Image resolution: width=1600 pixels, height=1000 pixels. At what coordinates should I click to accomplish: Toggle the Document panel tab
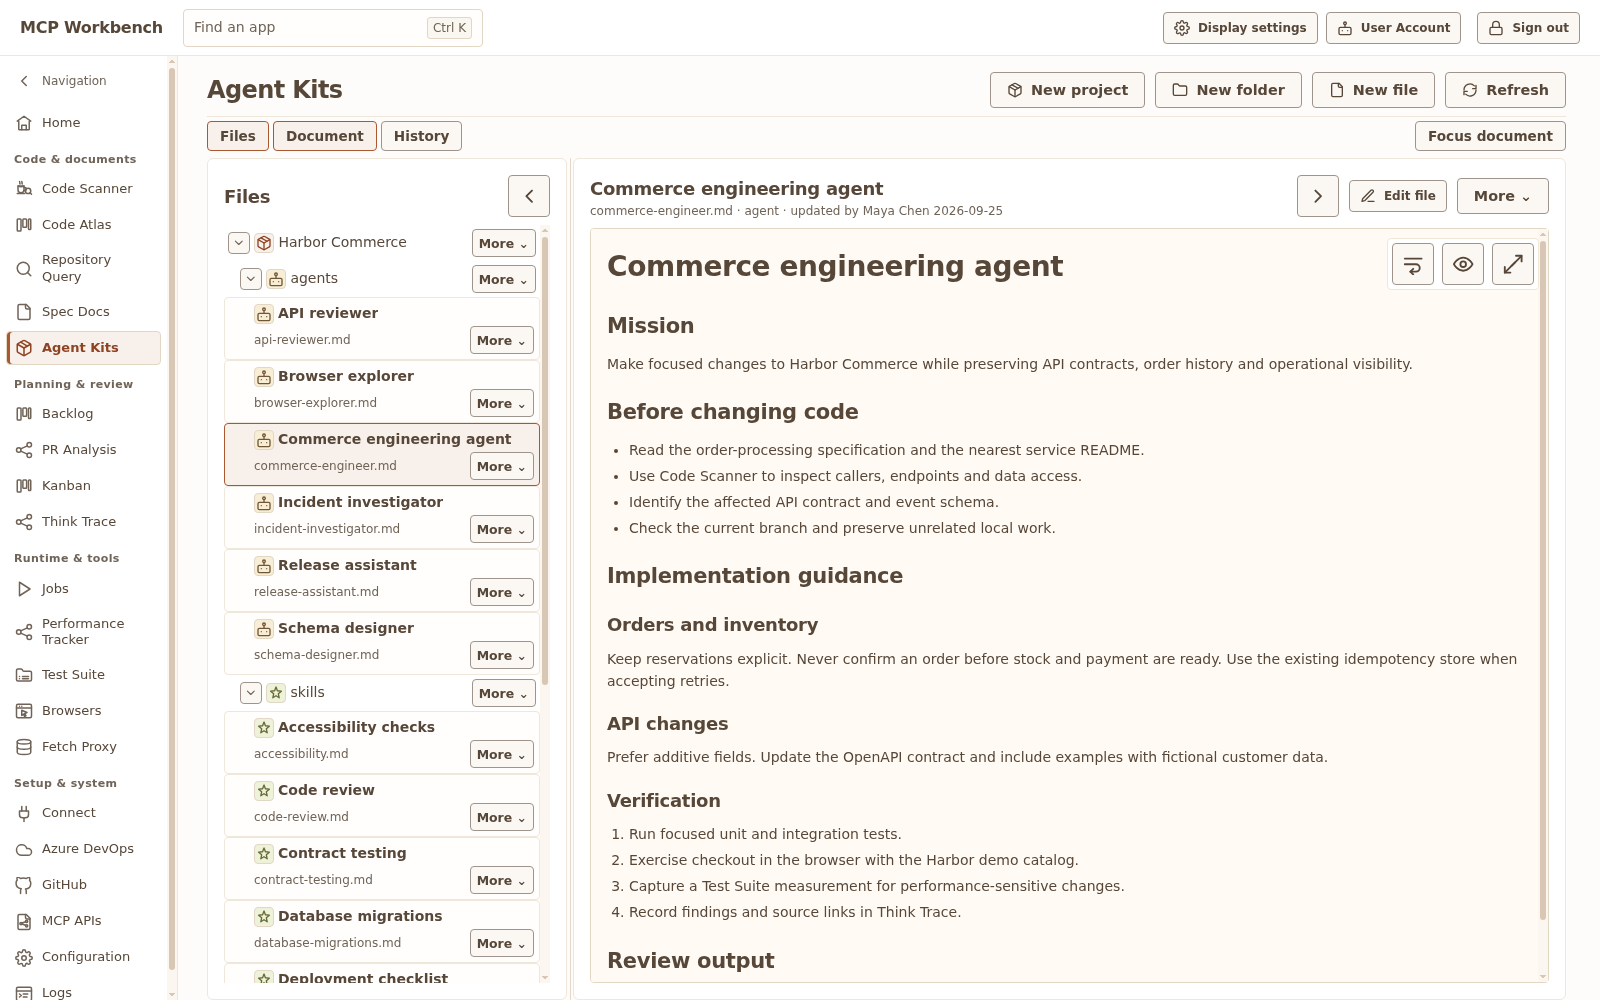325,136
